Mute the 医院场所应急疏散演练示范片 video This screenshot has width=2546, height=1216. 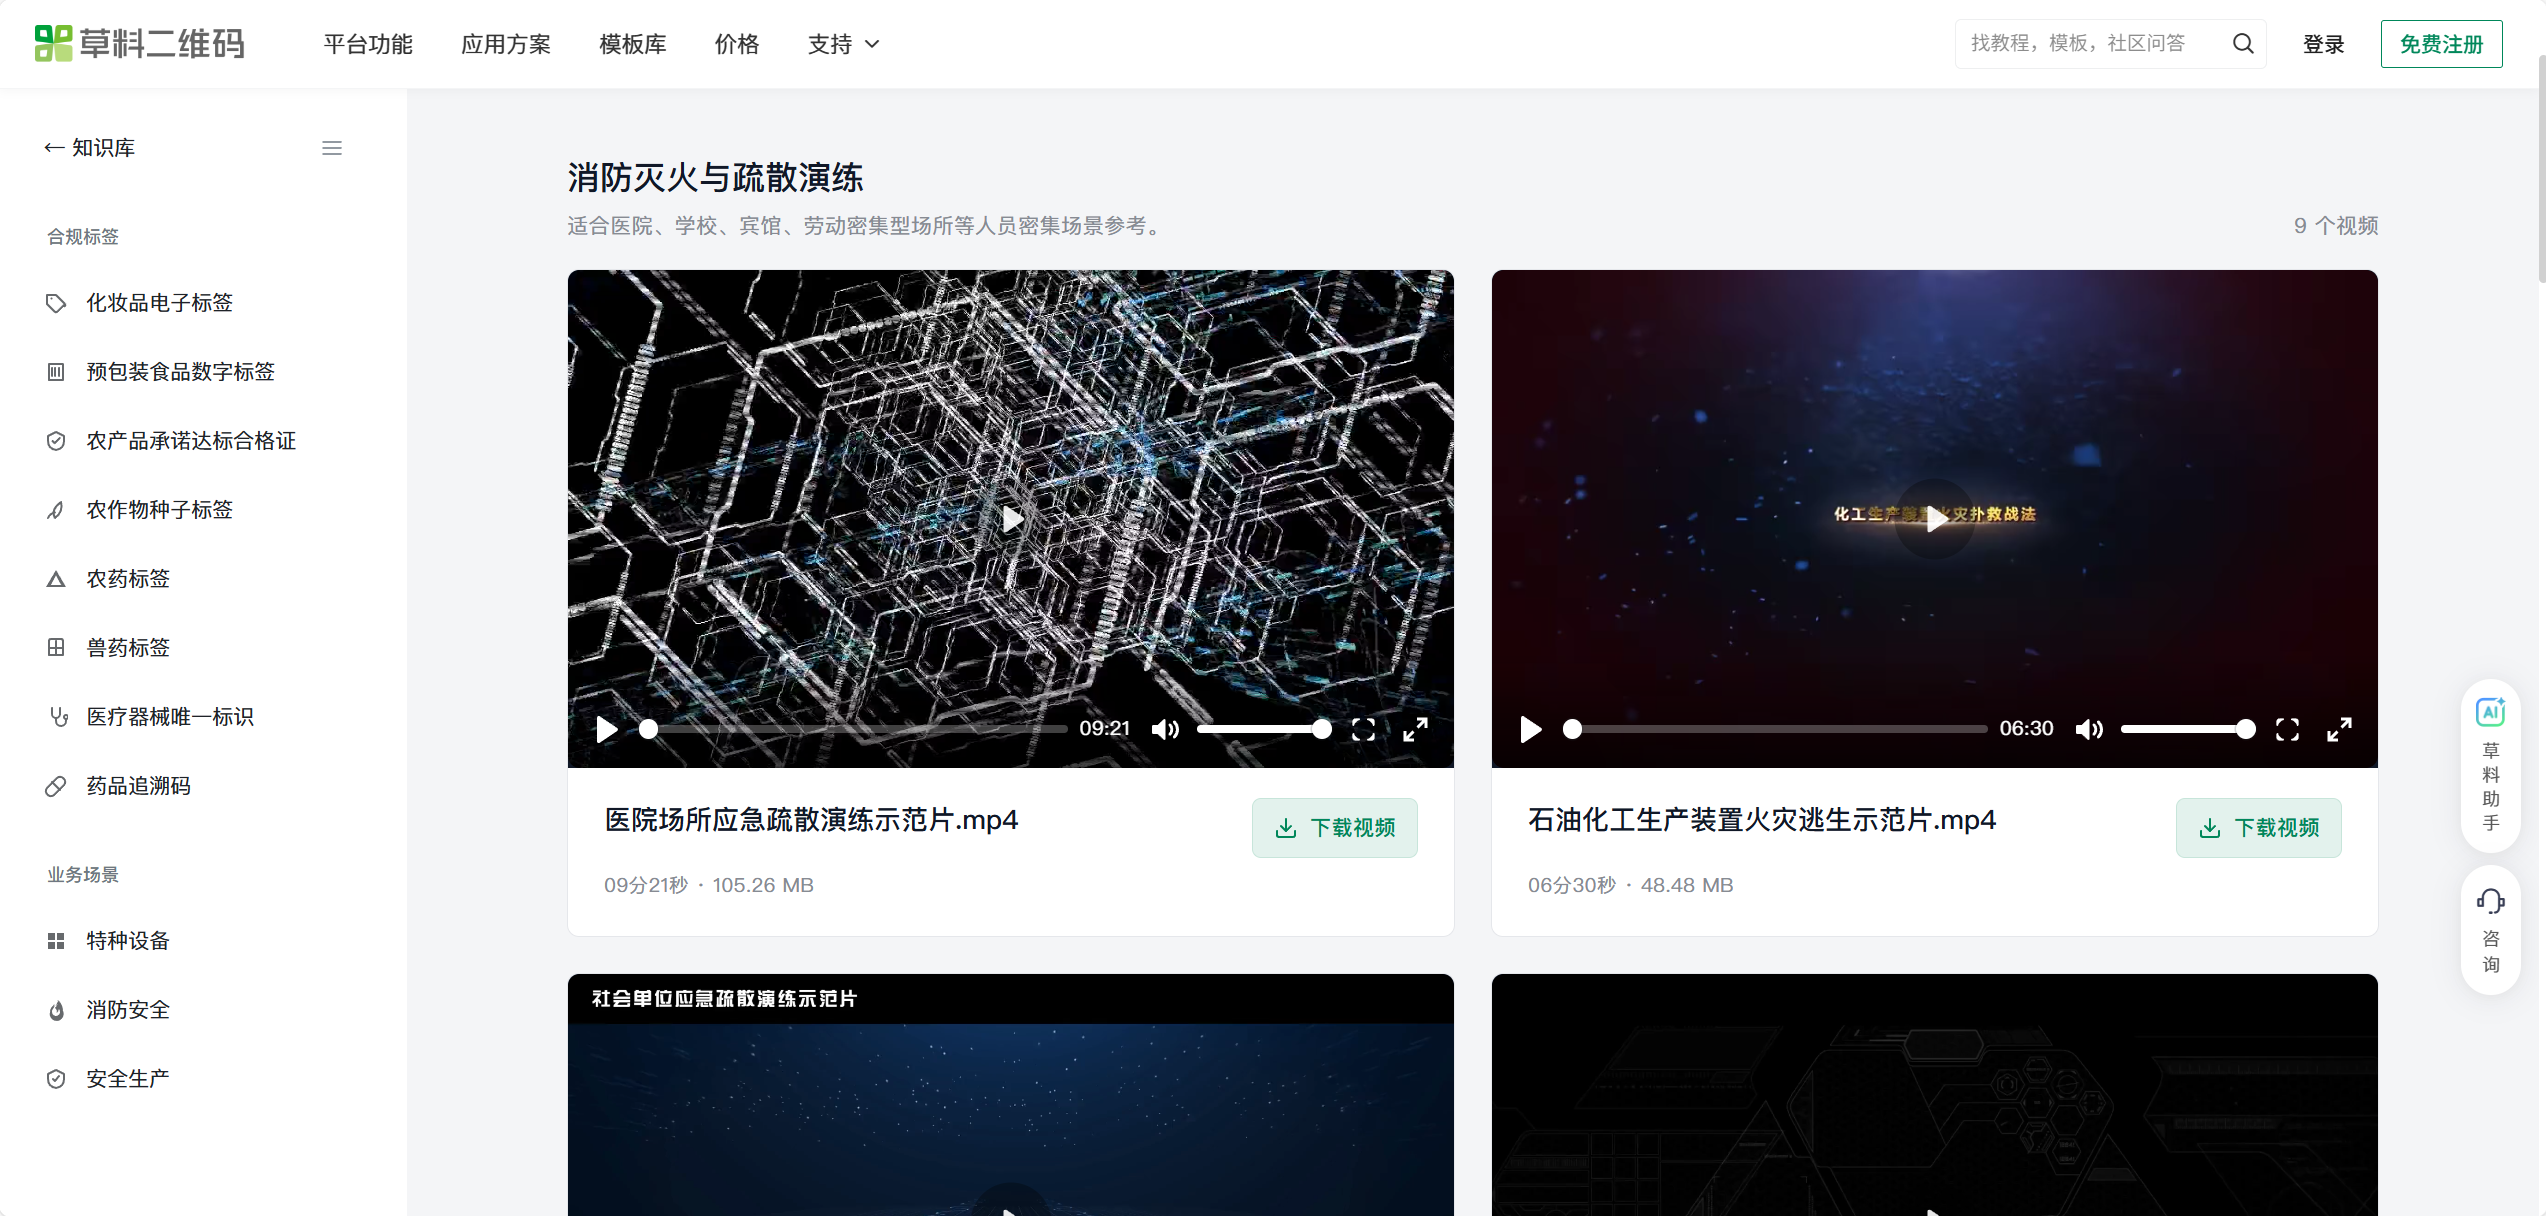pos(1165,729)
